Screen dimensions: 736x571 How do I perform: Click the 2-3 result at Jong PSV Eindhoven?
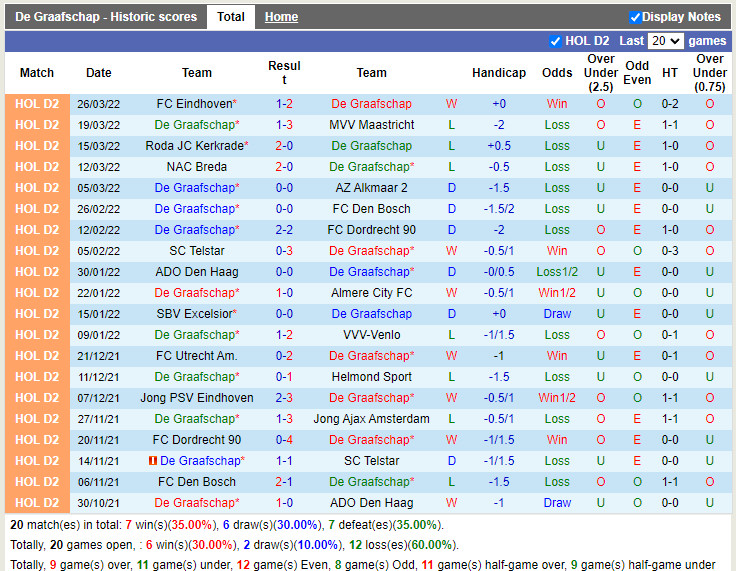[284, 398]
